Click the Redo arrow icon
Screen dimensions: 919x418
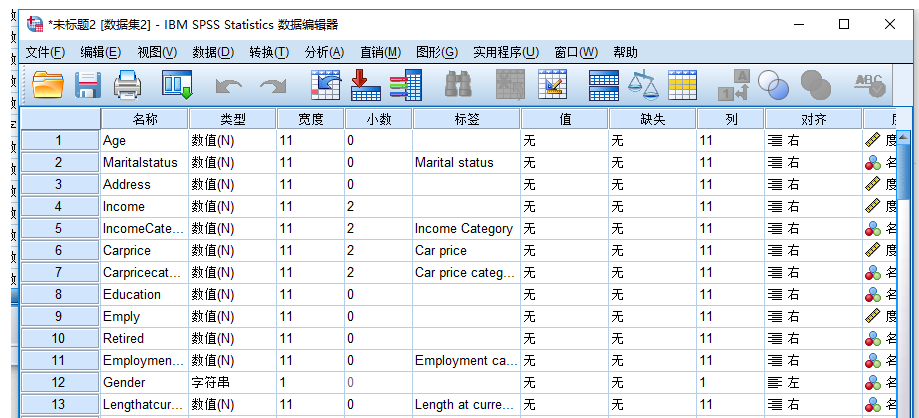coord(273,86)
